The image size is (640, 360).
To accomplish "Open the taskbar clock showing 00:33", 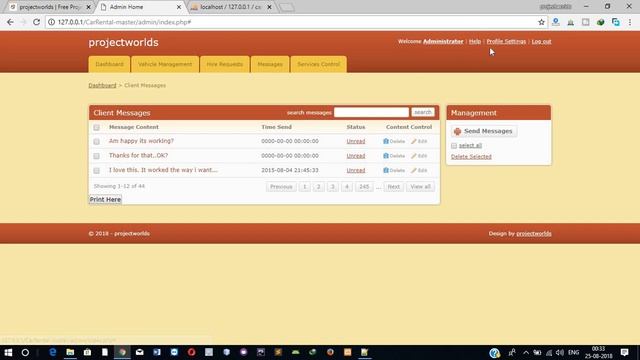I will [598, 352].
